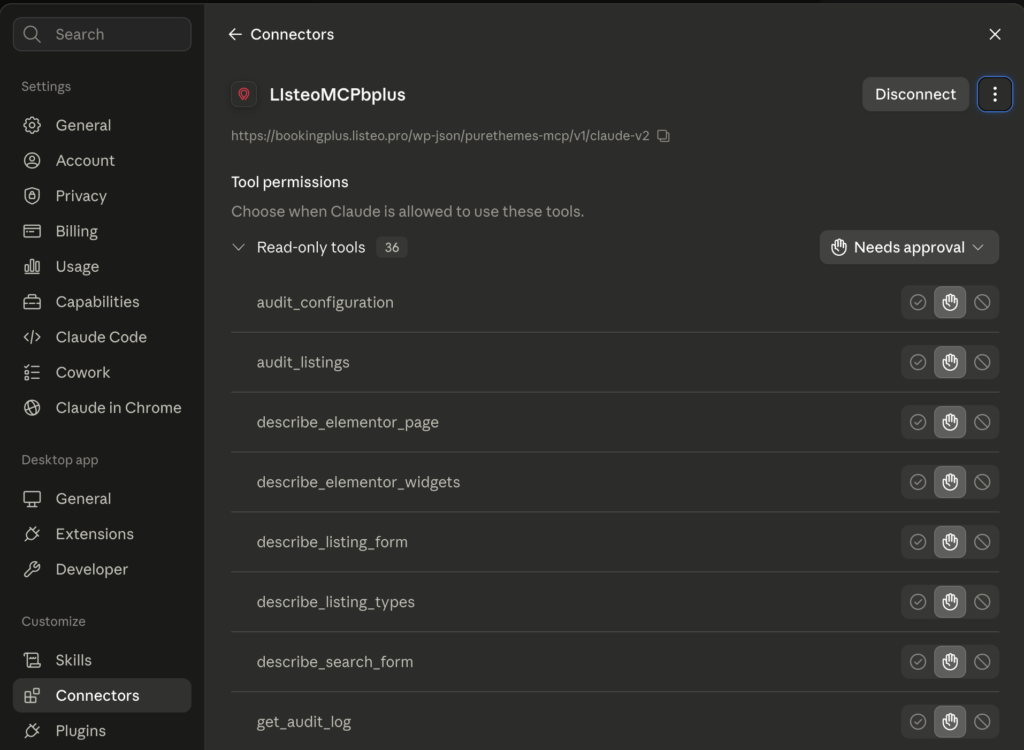The image size is (1024, 750).
Task: Always allow describe_elementor_page tool
Action: click(x=918, y=422)
